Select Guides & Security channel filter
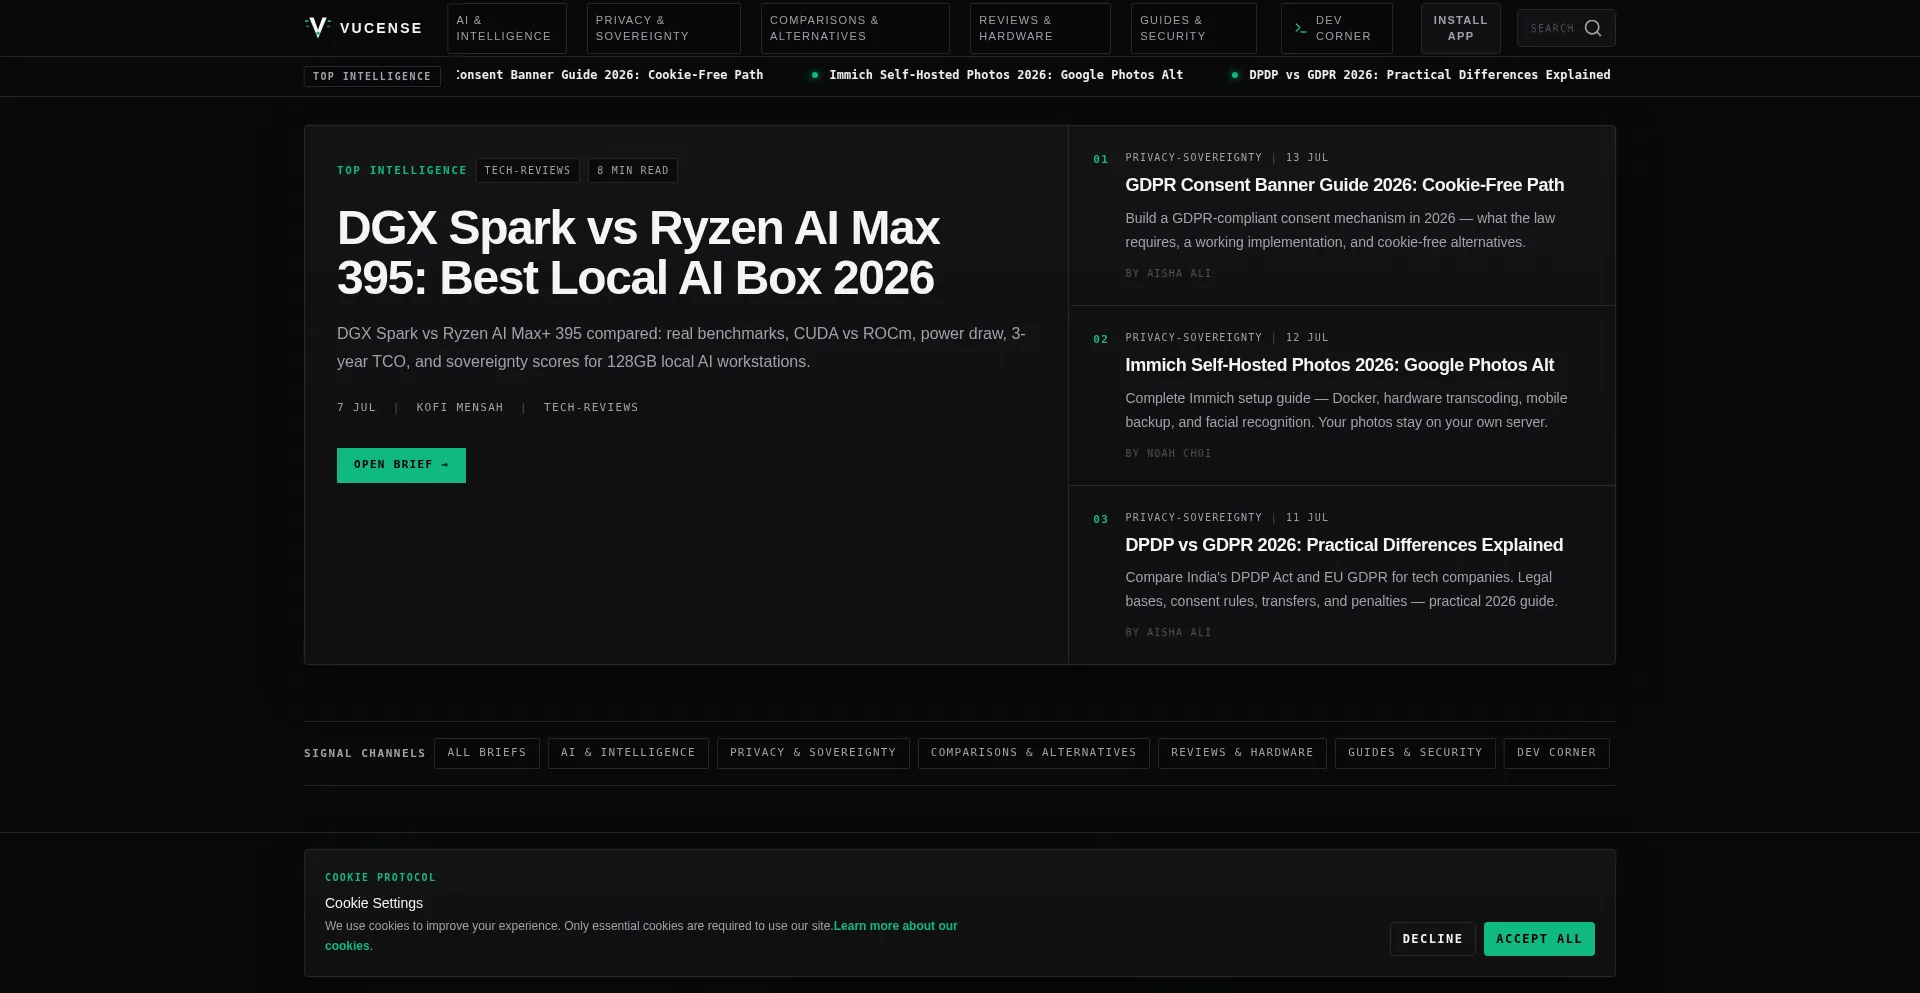 click(x=1415, y=753)
